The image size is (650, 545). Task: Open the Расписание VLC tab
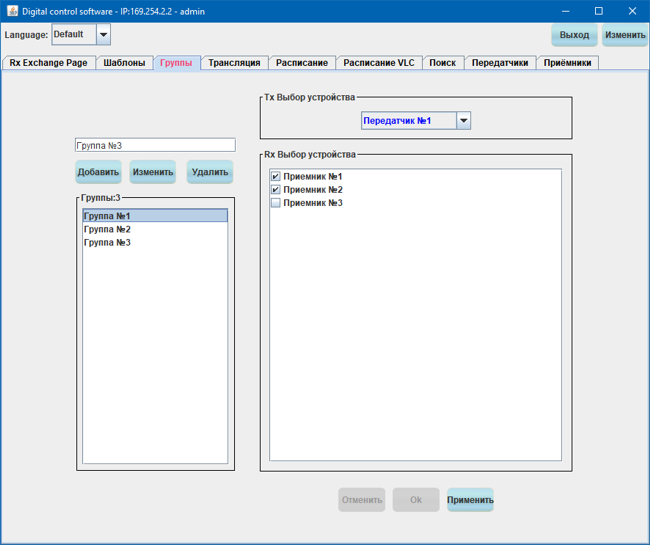378,63
